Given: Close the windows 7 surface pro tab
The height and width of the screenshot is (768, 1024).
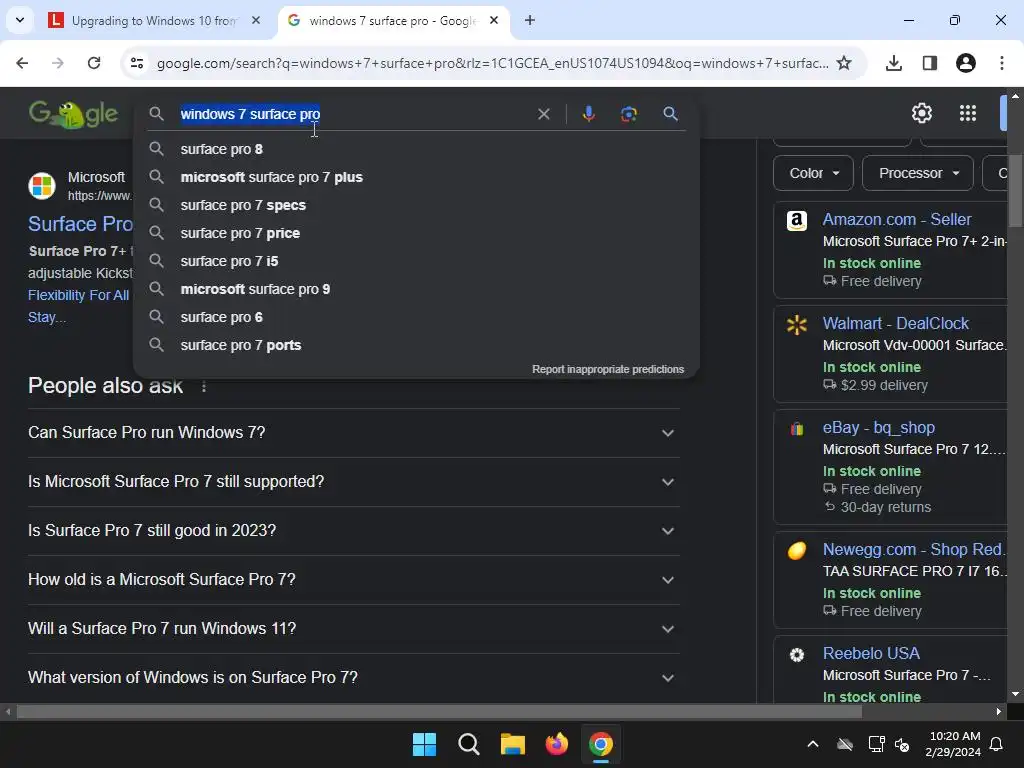Looking at the screenshot, I should [x=494, y=20].
